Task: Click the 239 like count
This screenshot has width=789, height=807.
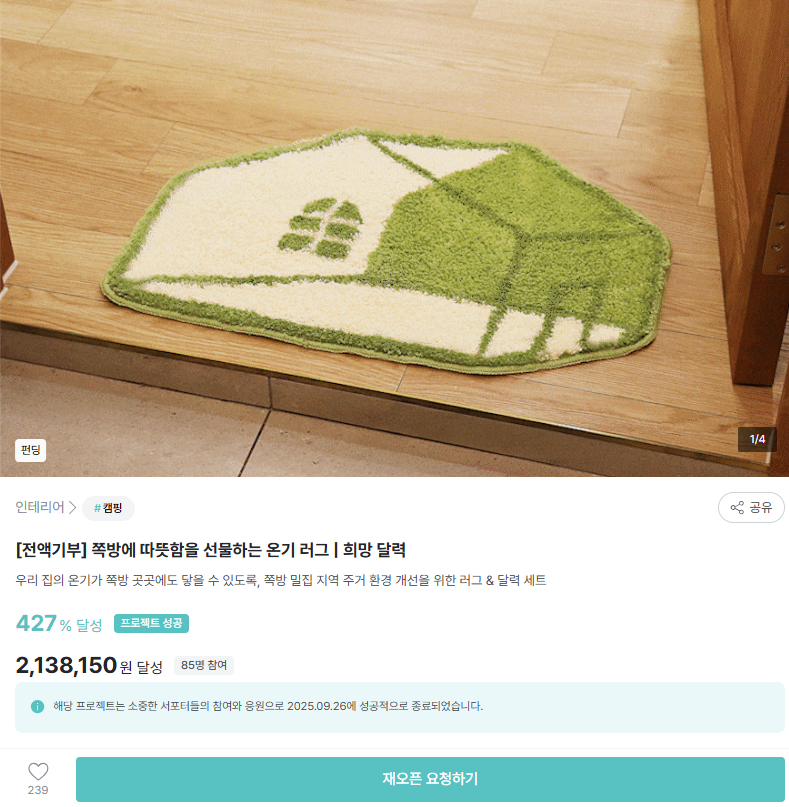Action: pos(38,790)
